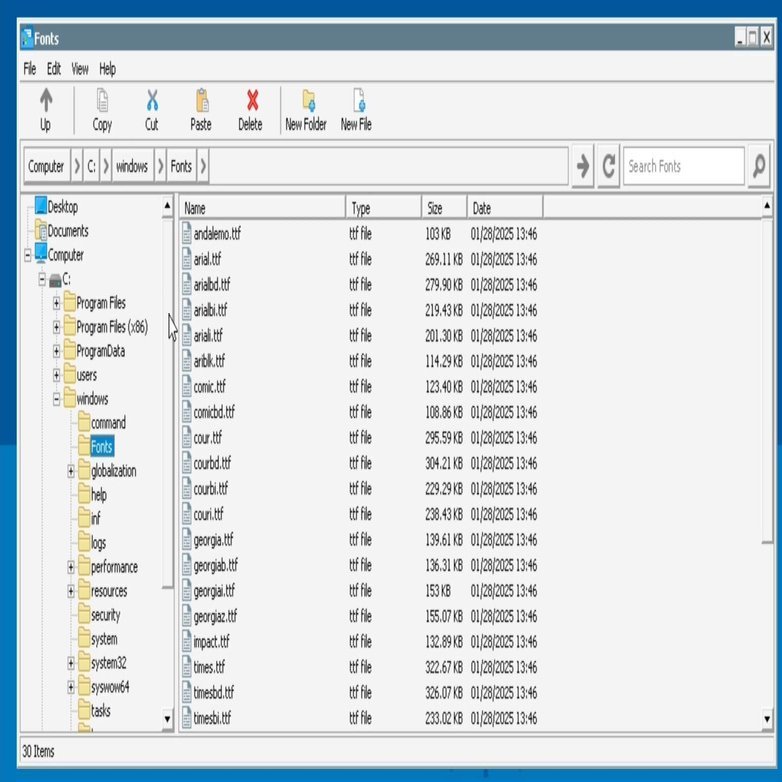The height and width of the screenshot is (782, 782).
Task: Collapse the windows folder node
Action: [56, 399]
